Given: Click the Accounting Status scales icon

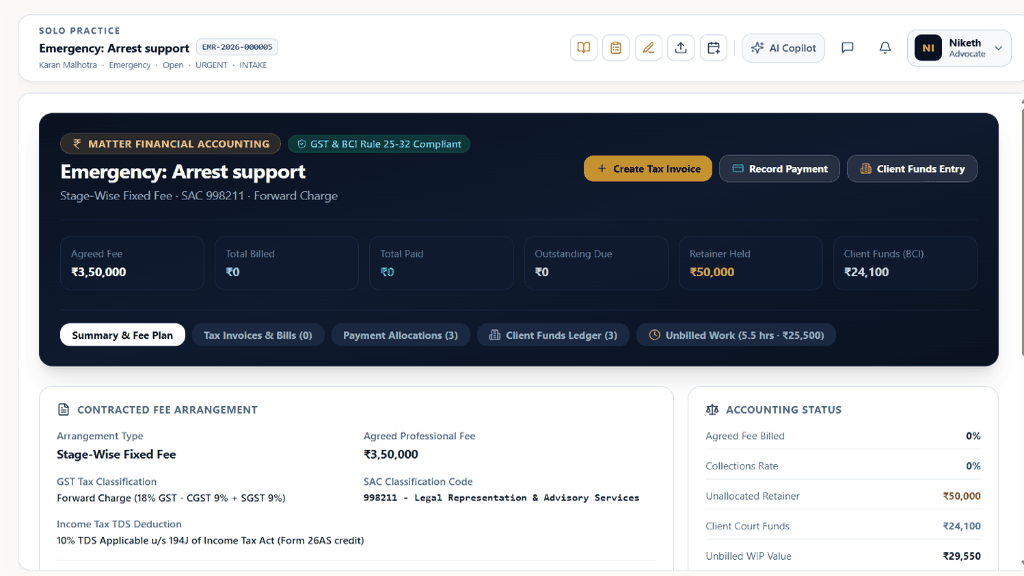Looking at the screenshot, I should (712, 409).
